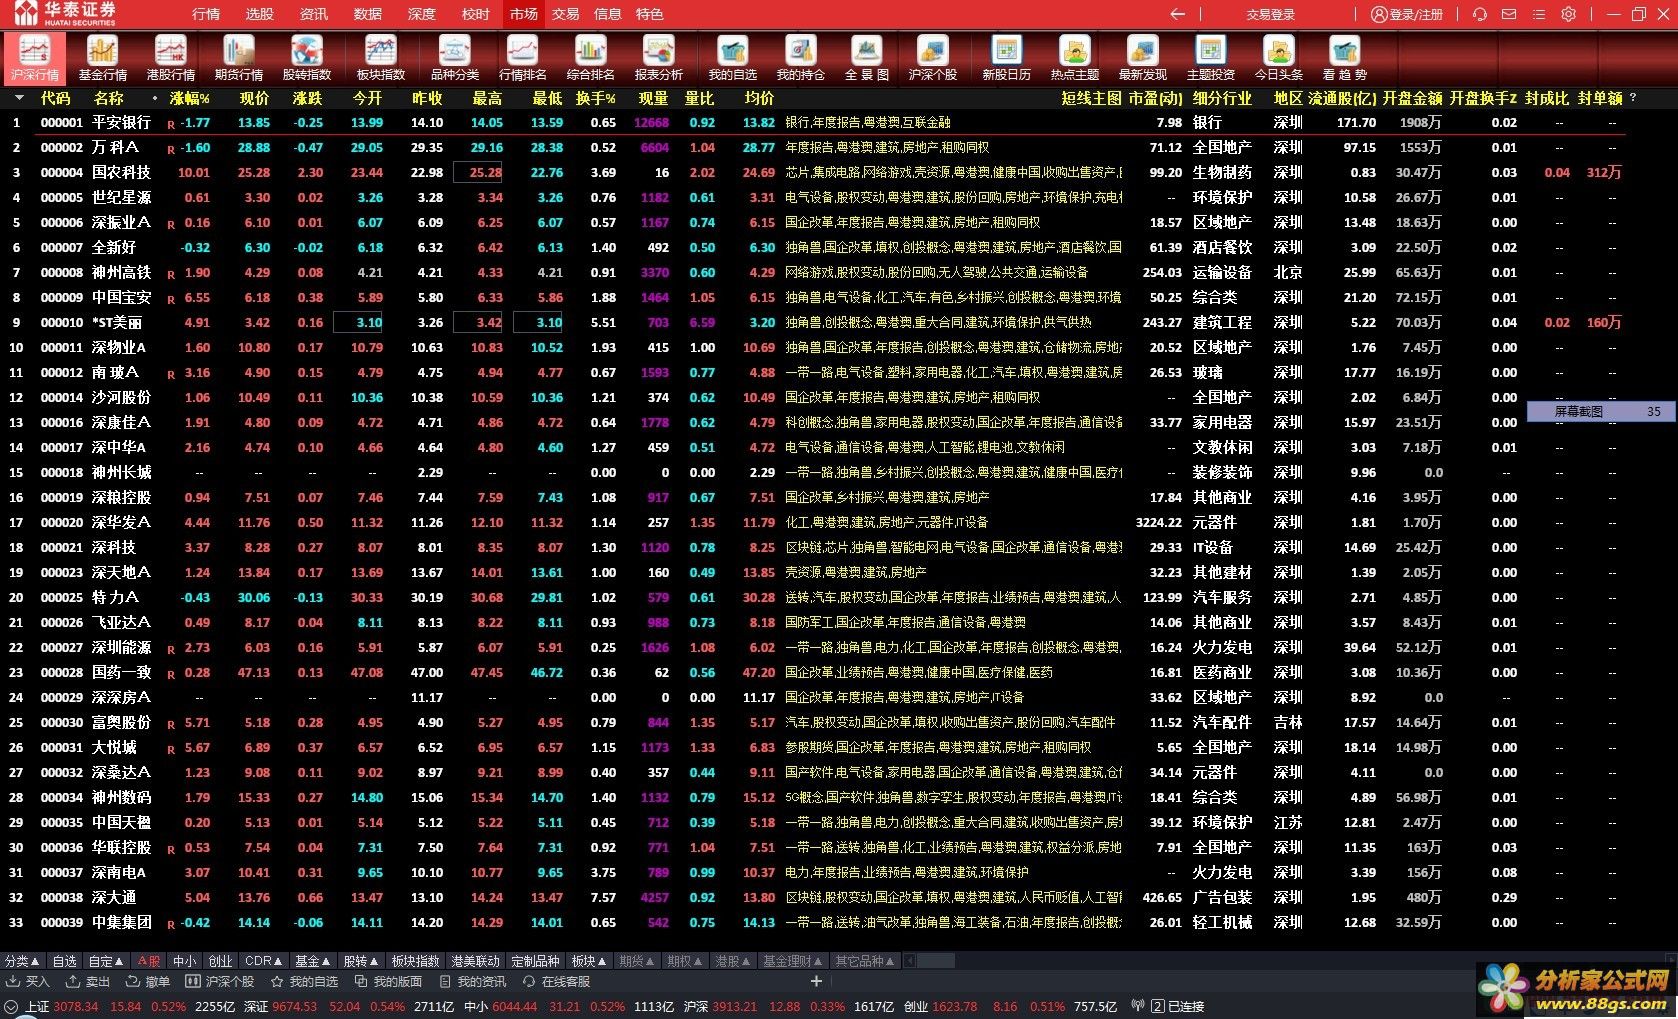
Task: Switch to the A股 bottom tab
Action: (x=149, y=961)
